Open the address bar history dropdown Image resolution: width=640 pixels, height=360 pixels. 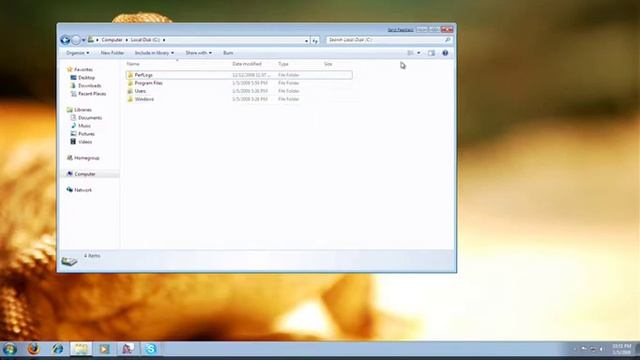[306, 40]
